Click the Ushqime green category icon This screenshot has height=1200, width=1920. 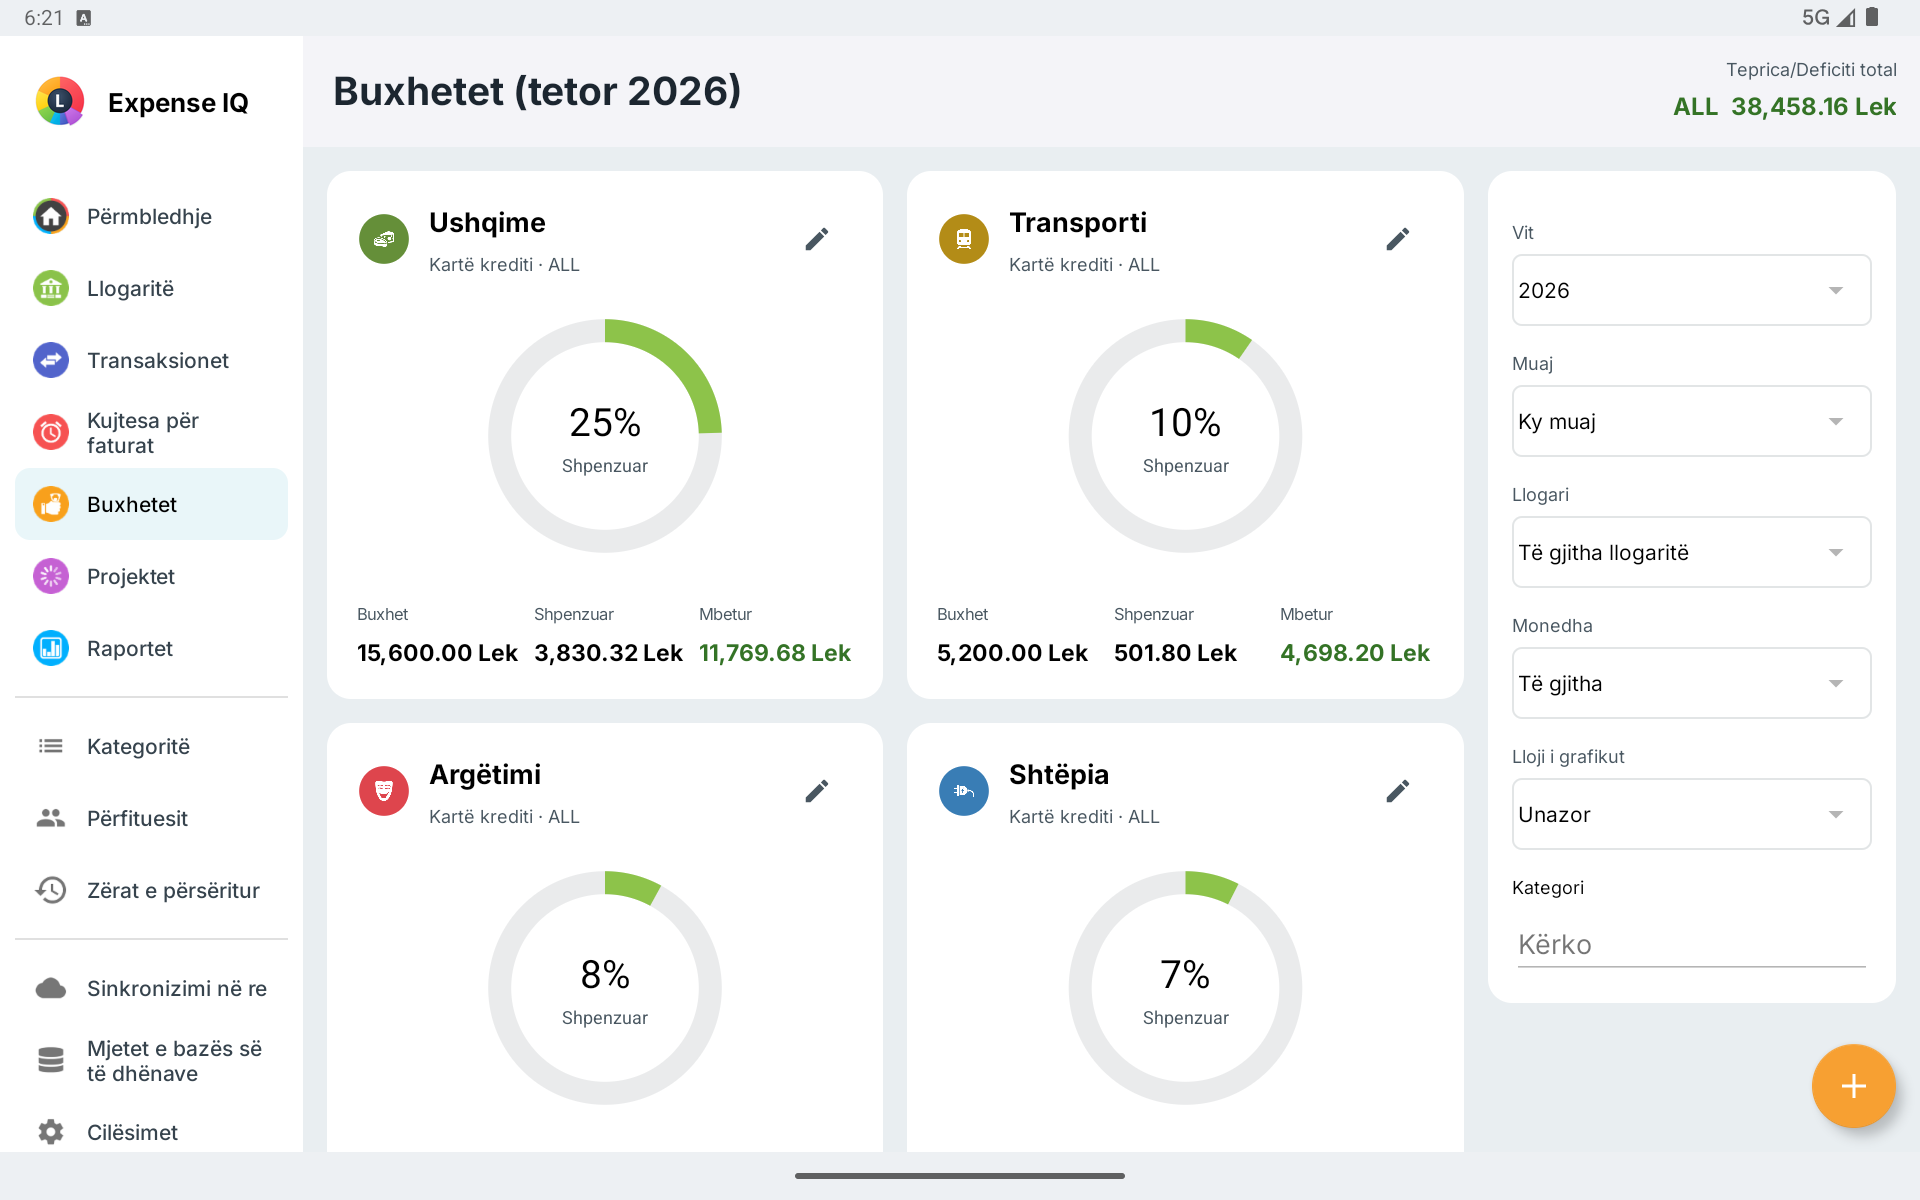(384, 239)
